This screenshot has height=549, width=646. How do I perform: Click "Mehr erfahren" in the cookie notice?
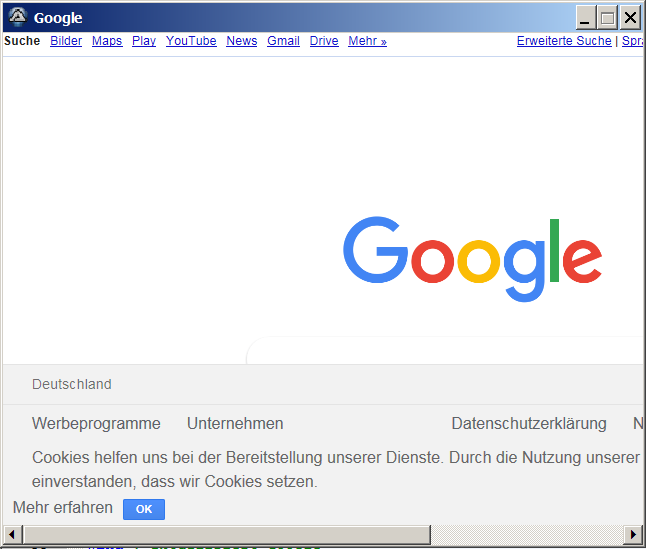point(63,508)
